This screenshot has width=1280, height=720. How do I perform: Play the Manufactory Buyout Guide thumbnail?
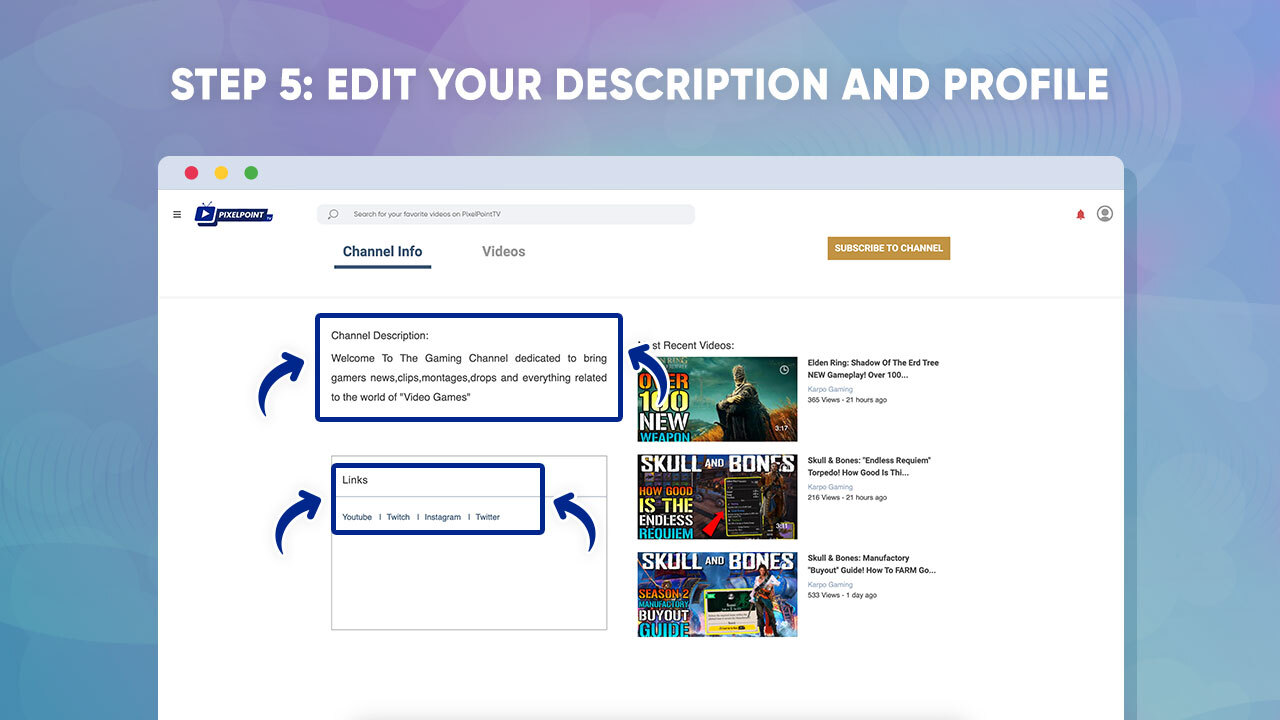click(717, 594)
